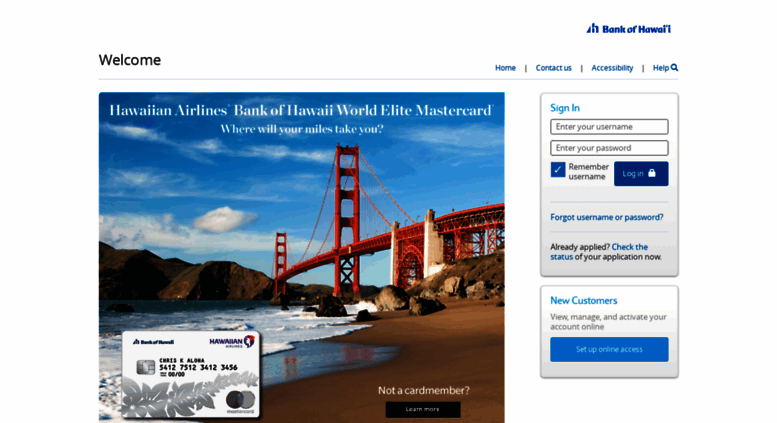Open the Help navigation link
The image size is (777, 423).
(661, 68)
